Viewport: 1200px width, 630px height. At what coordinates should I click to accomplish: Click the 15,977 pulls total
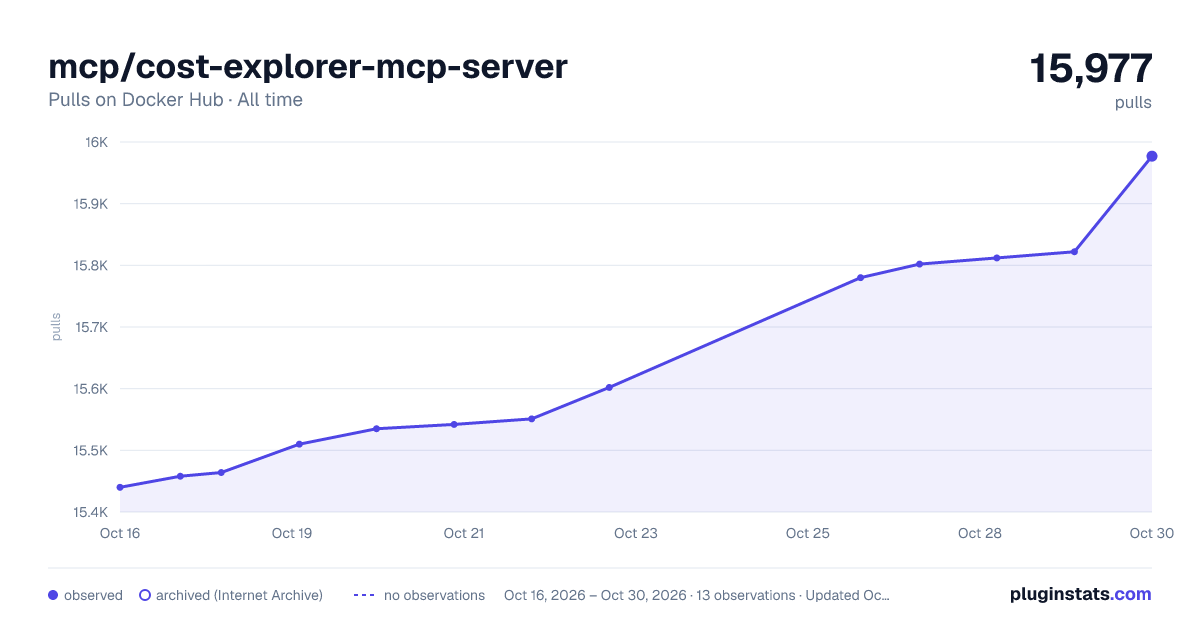(1091, 69)
